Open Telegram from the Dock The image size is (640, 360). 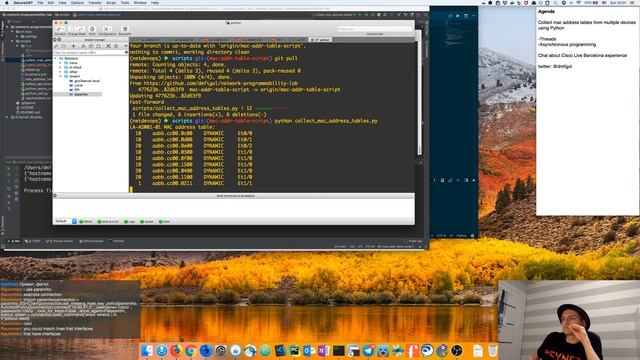click(x=369, y=351)
